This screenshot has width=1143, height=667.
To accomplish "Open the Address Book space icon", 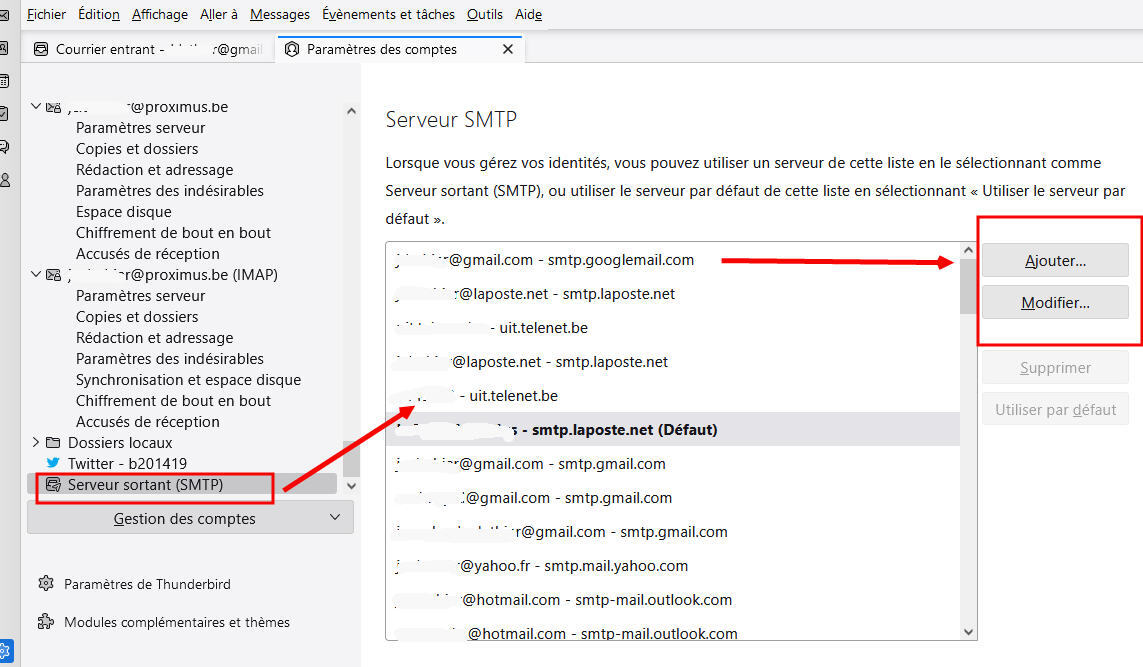I will click(x=4, y=48).
